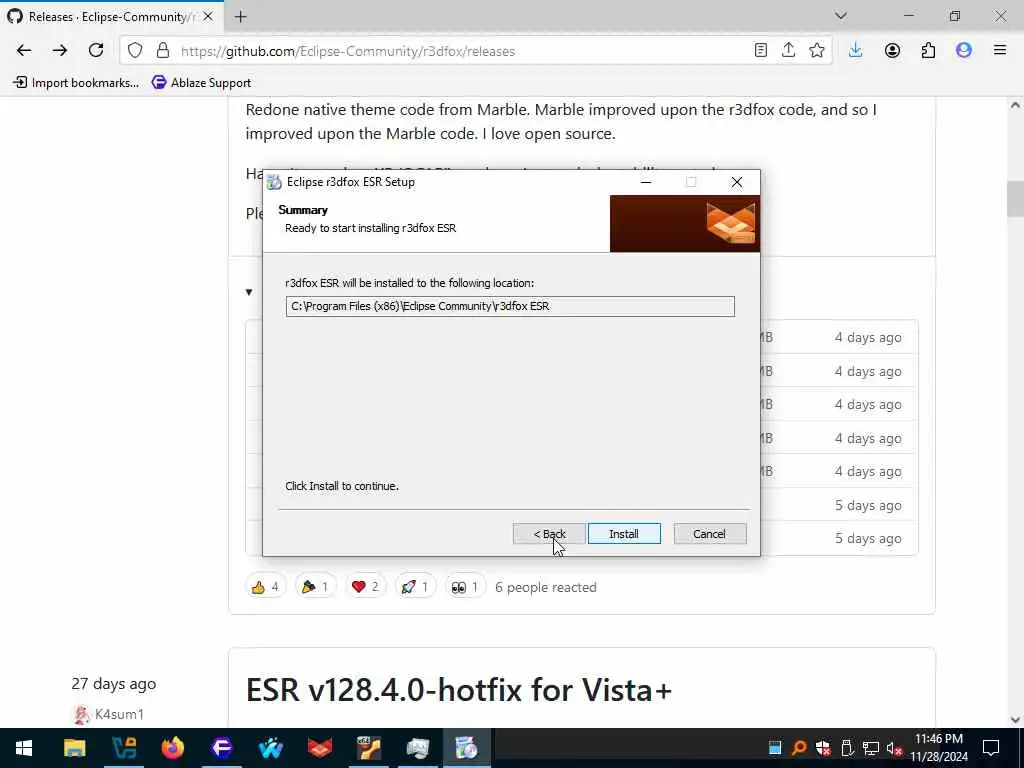Cancel the r3dfox ESR setup
1024x768 pixels.
[x=709, y=534]
